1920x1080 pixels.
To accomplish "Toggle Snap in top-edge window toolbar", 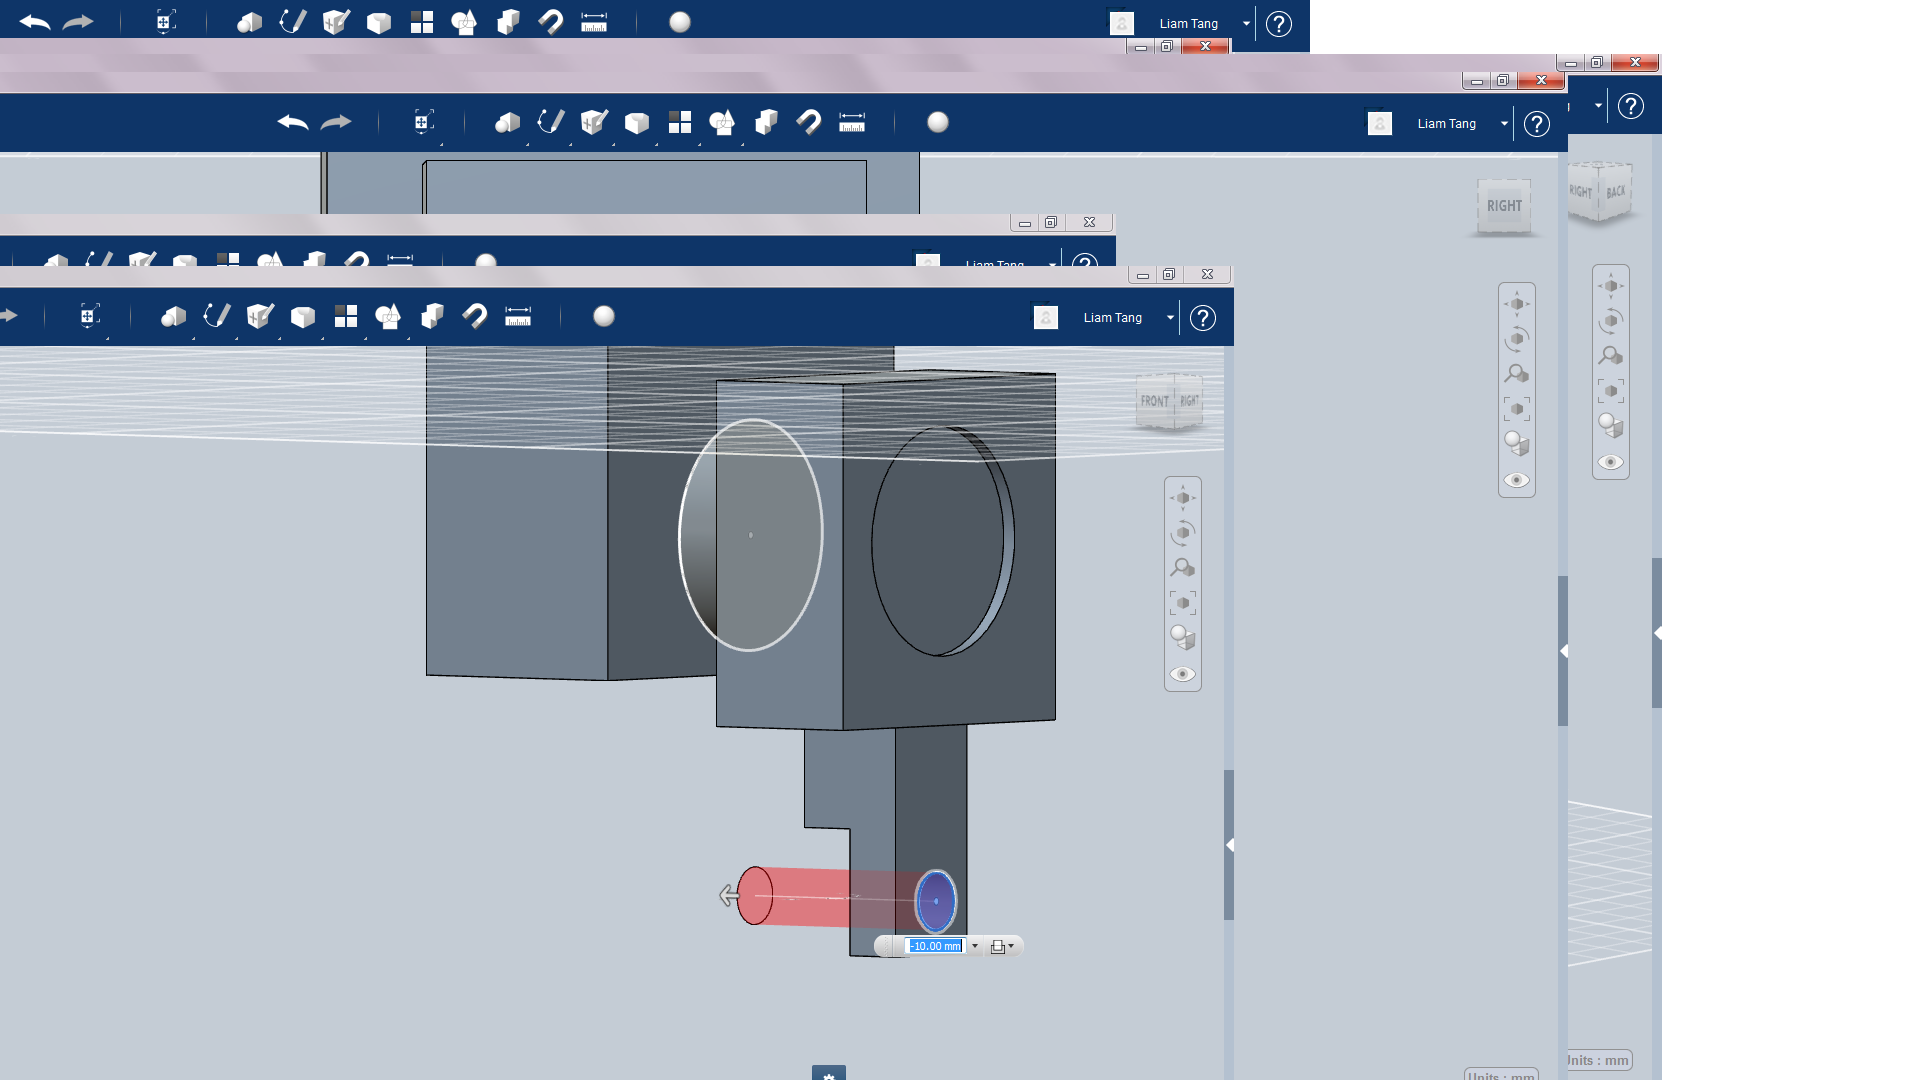I will 551,23.
